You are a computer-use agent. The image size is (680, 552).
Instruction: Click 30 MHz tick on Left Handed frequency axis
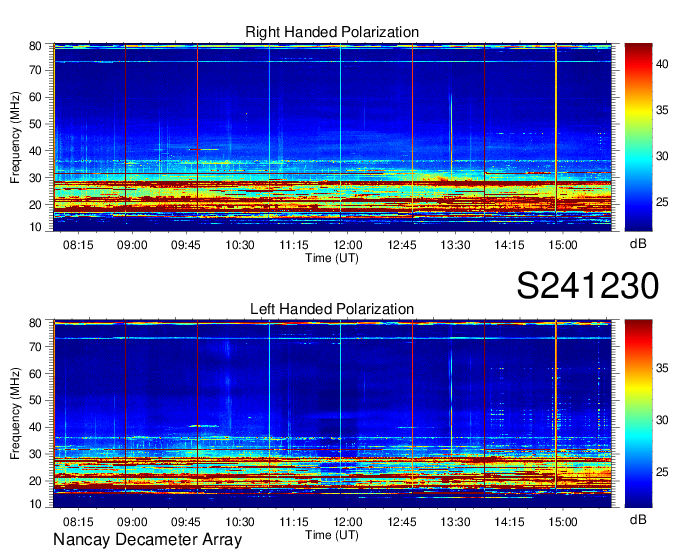[x=36, y=454]
